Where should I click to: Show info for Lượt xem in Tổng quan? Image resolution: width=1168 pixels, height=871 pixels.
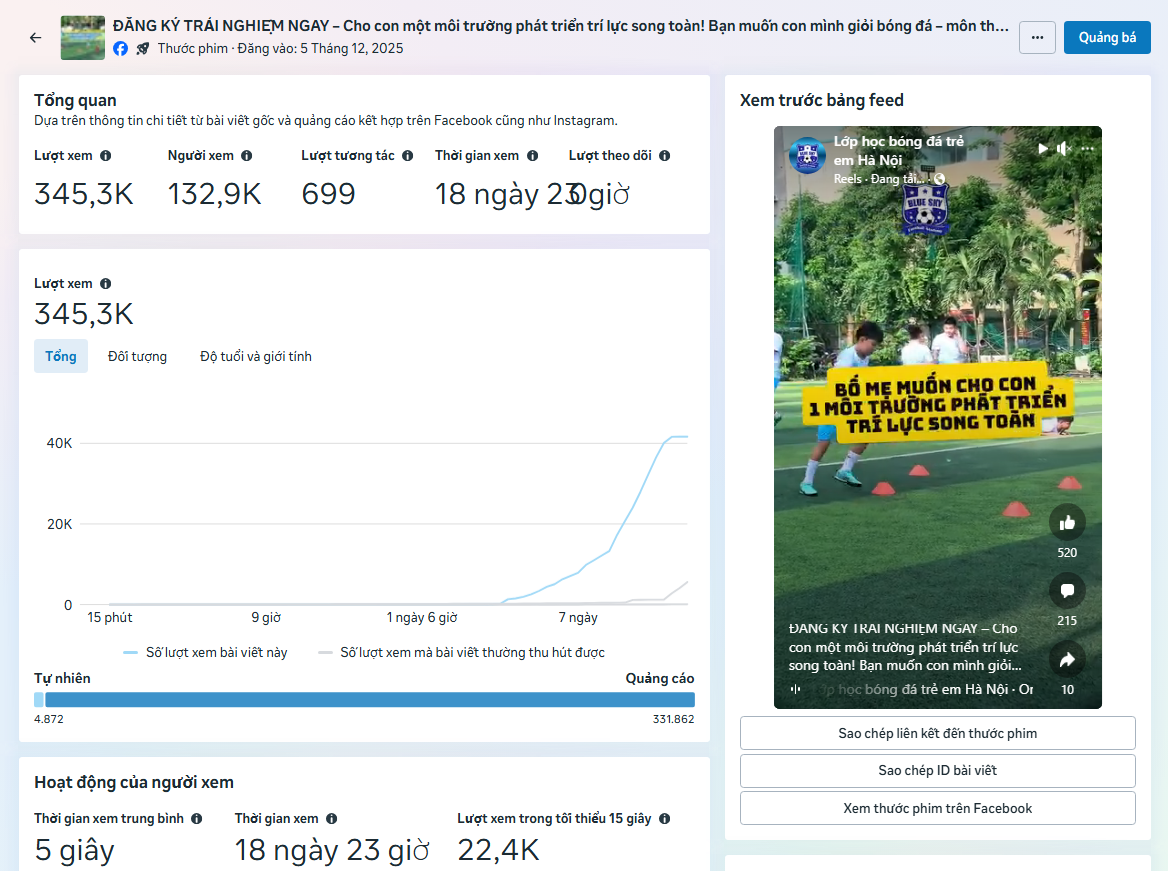tap(106, 156)
